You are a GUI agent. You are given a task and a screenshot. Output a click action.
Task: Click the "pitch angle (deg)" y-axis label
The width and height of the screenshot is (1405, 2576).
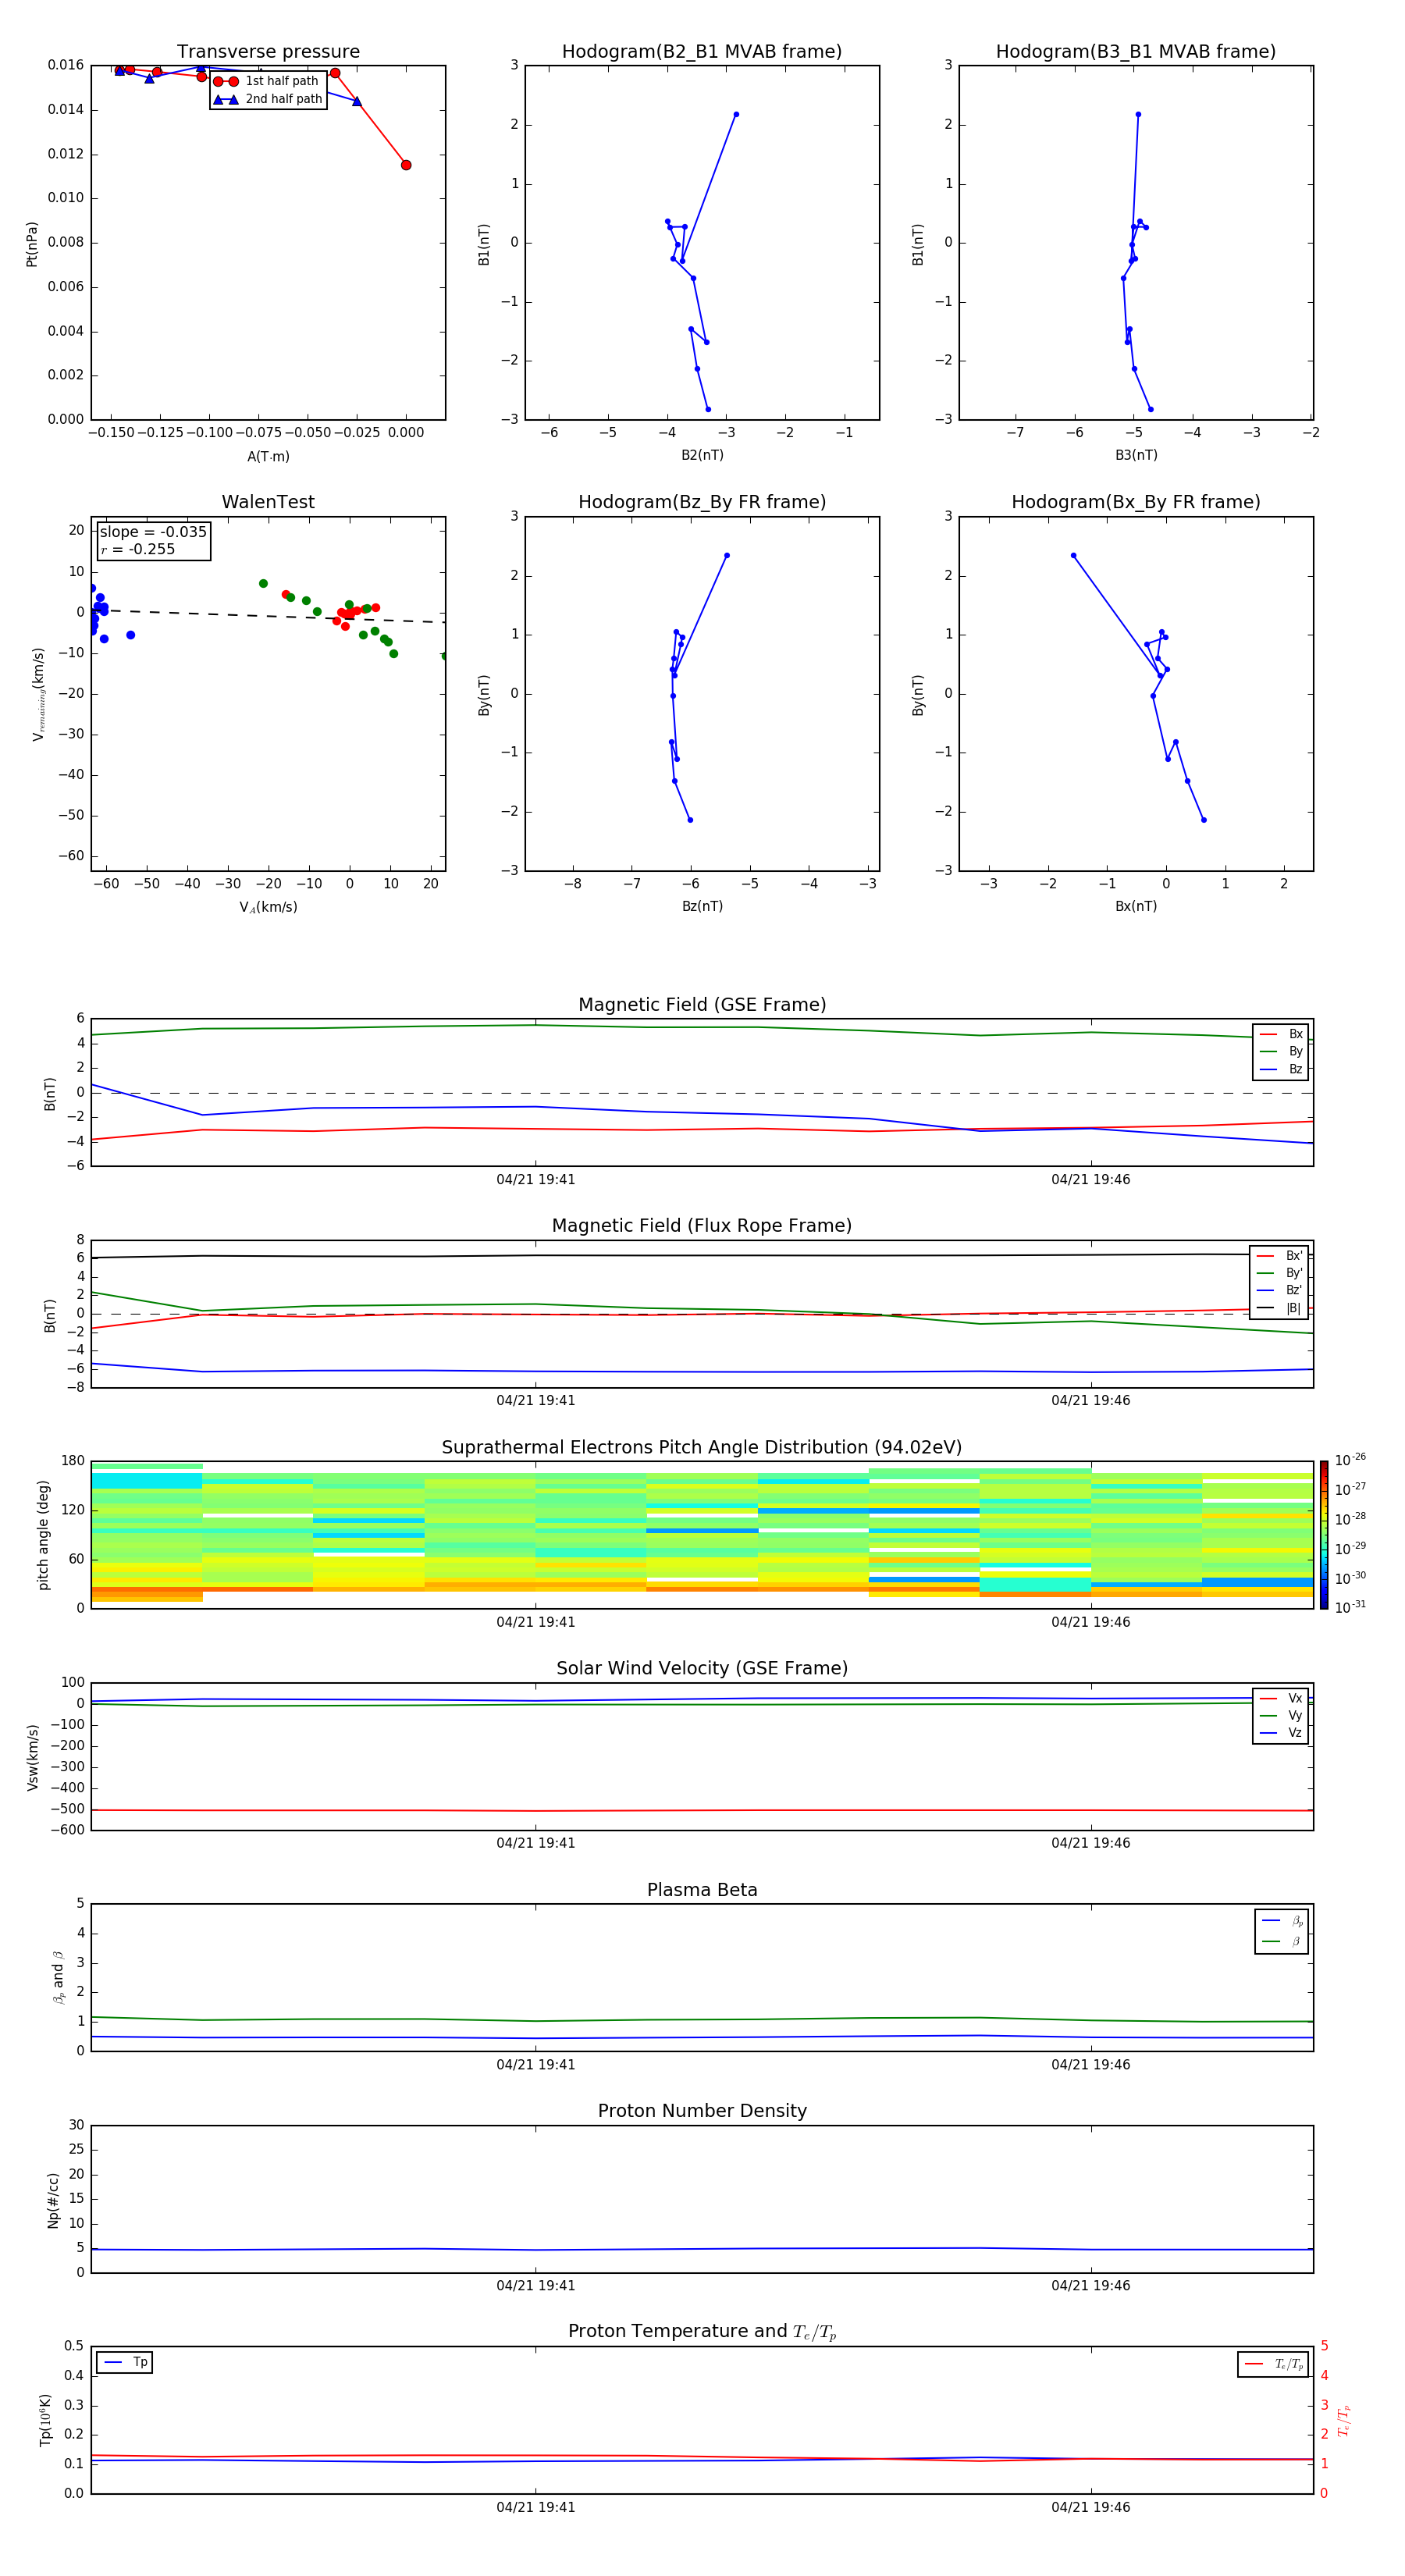click(x=43, y=1535)
